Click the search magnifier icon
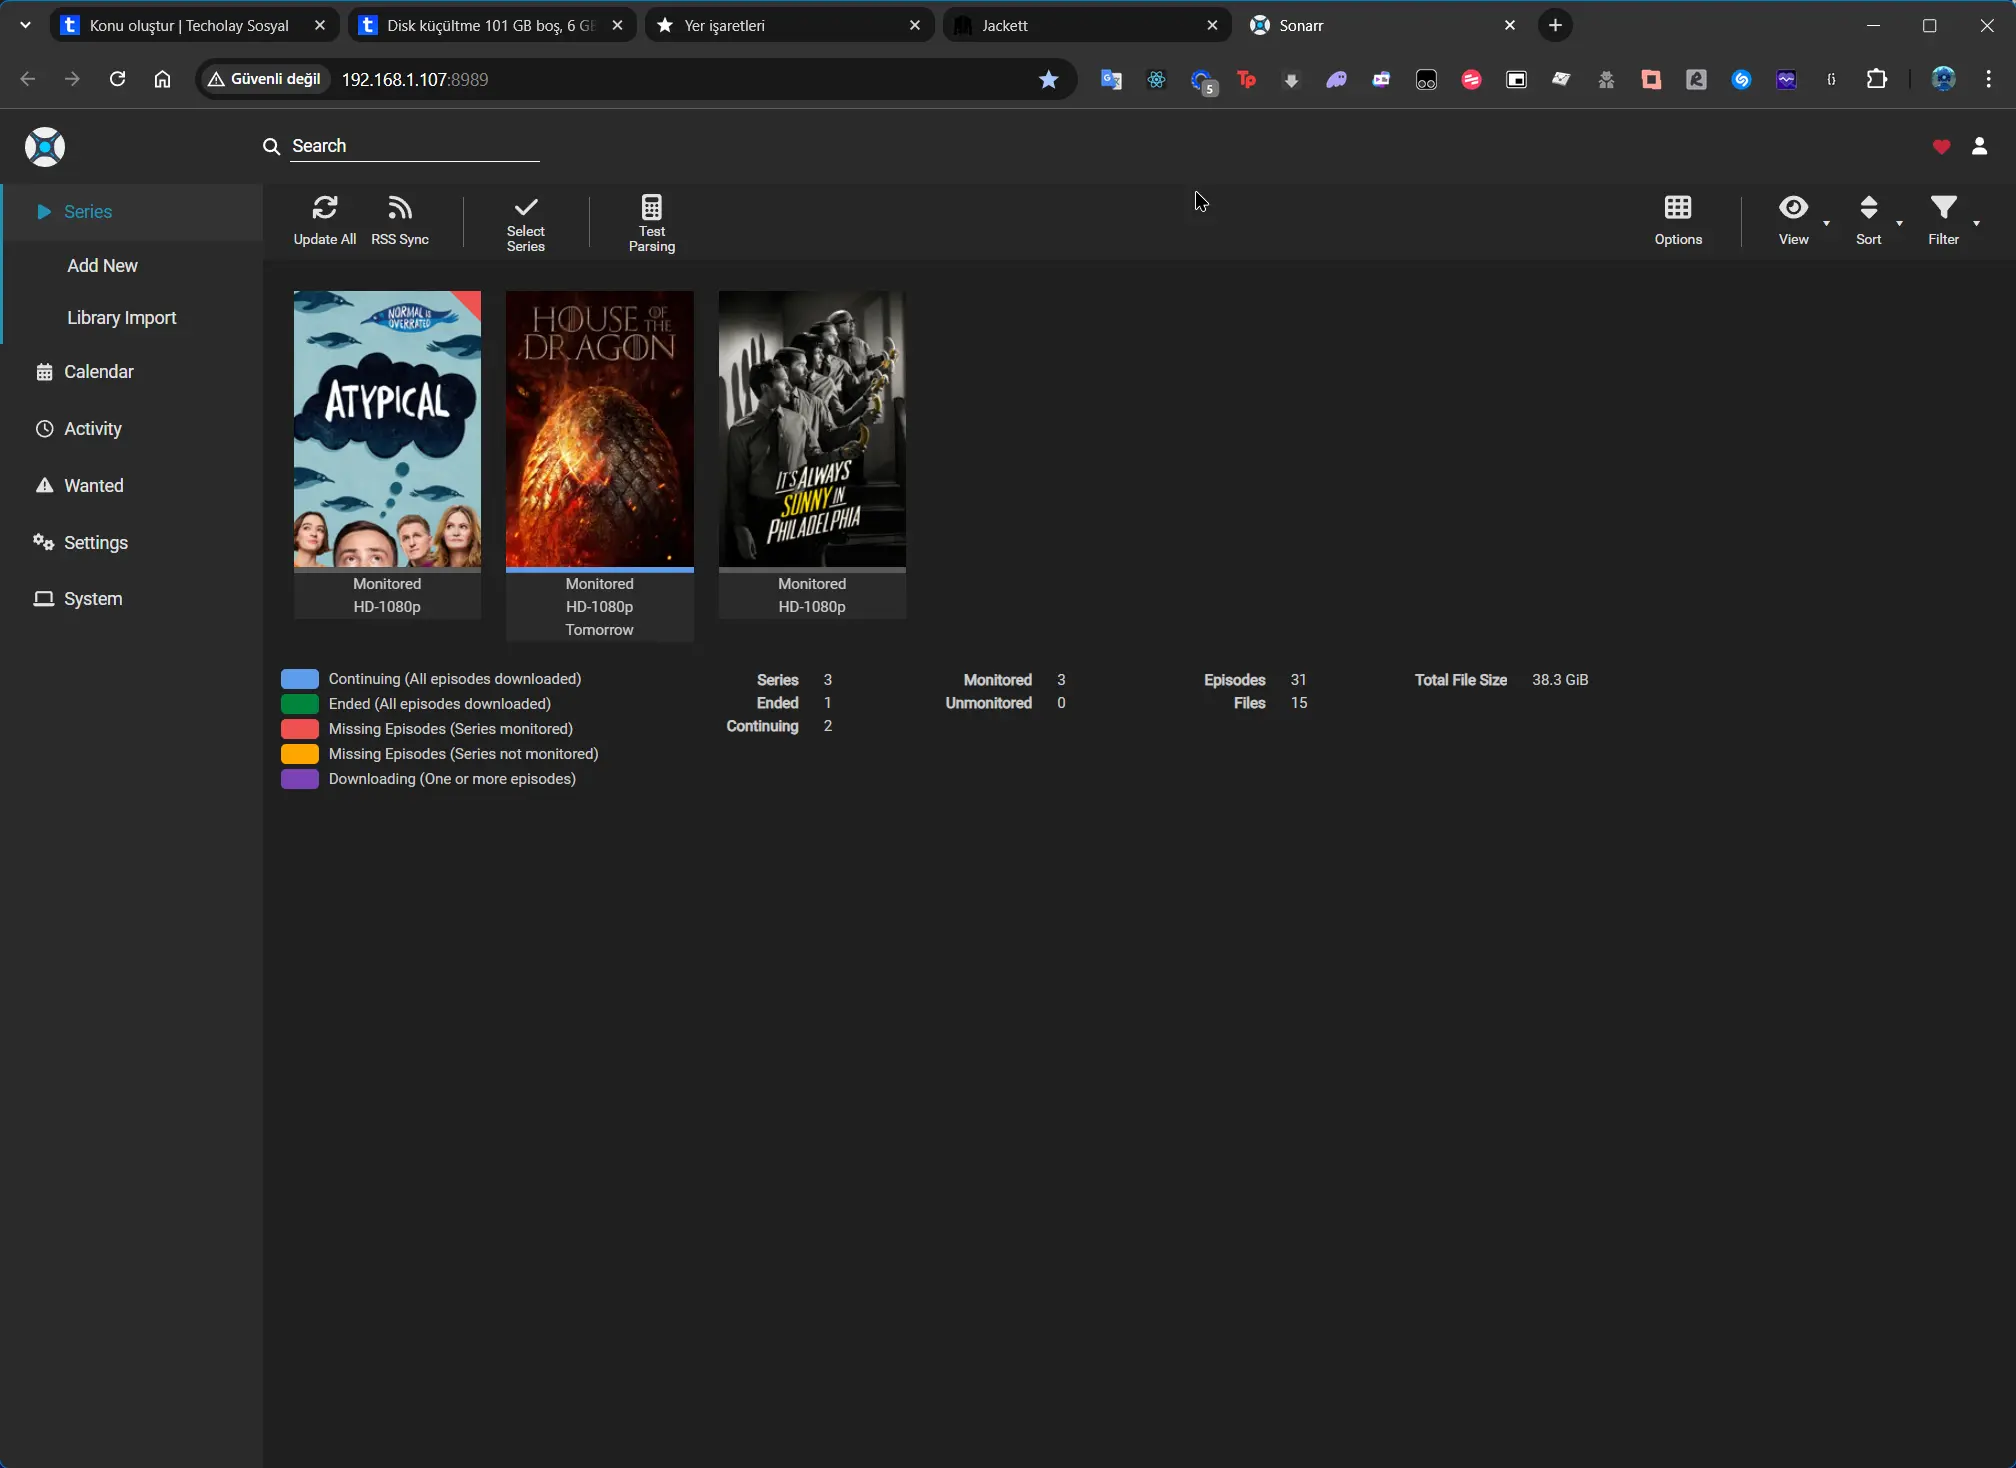Screen dimensions: 2016x1468 point(271,146)
